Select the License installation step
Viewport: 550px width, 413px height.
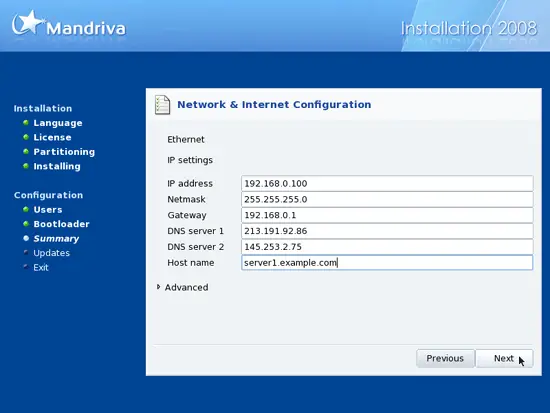click(x=52, y=137)
